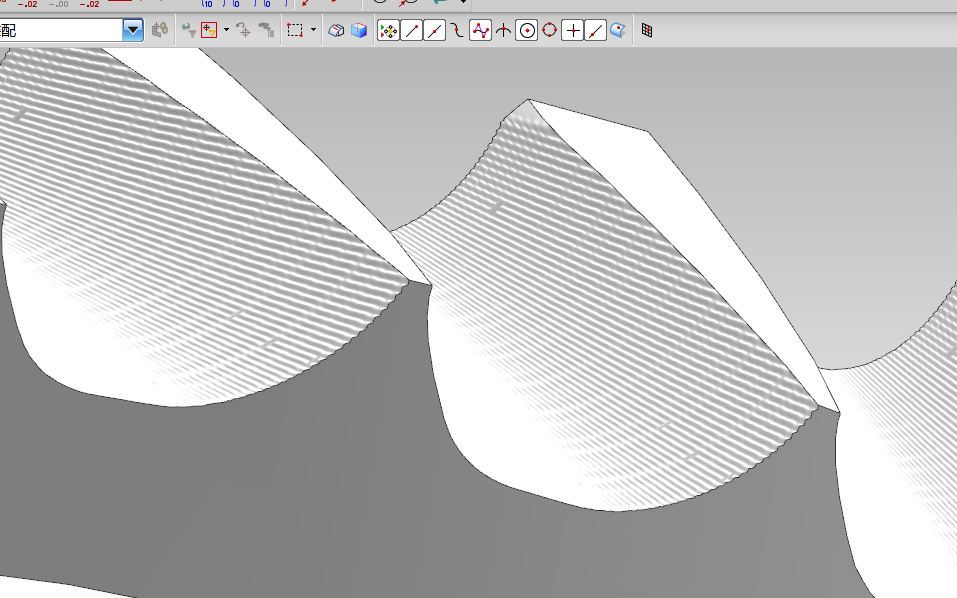Viewport: 957px width, 598px height.
Task: Toggle the Control Point snap
Action: (x=457, y=30)
